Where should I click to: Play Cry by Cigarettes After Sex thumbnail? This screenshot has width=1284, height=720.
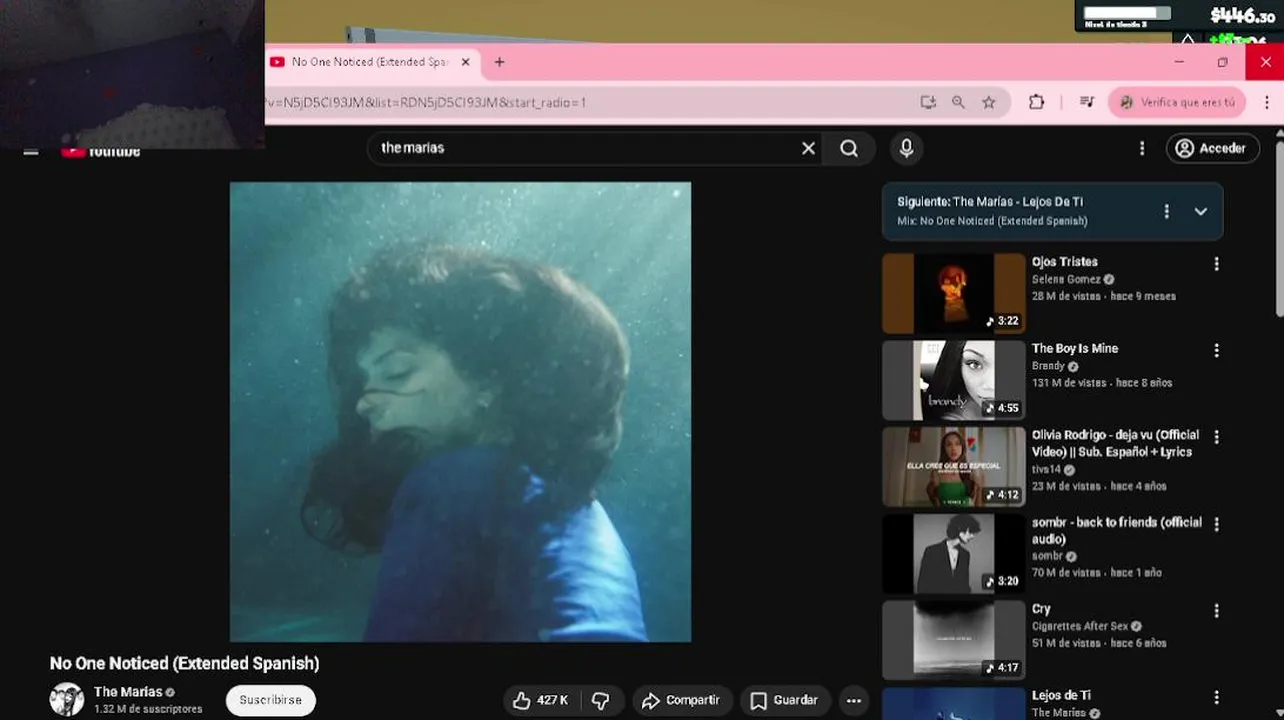(954, 640)
